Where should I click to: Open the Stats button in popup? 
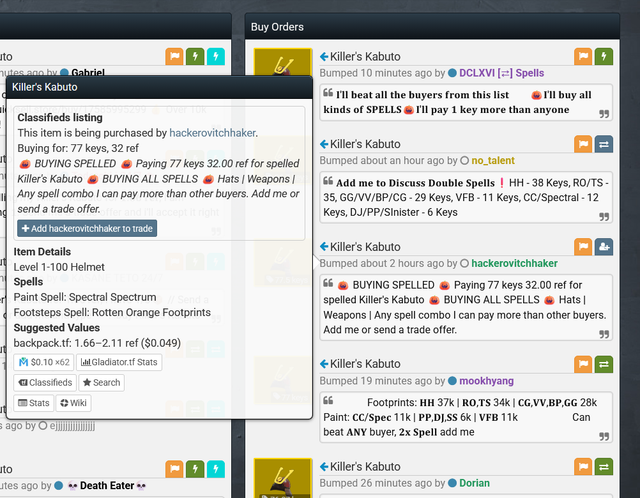point(33,403)
